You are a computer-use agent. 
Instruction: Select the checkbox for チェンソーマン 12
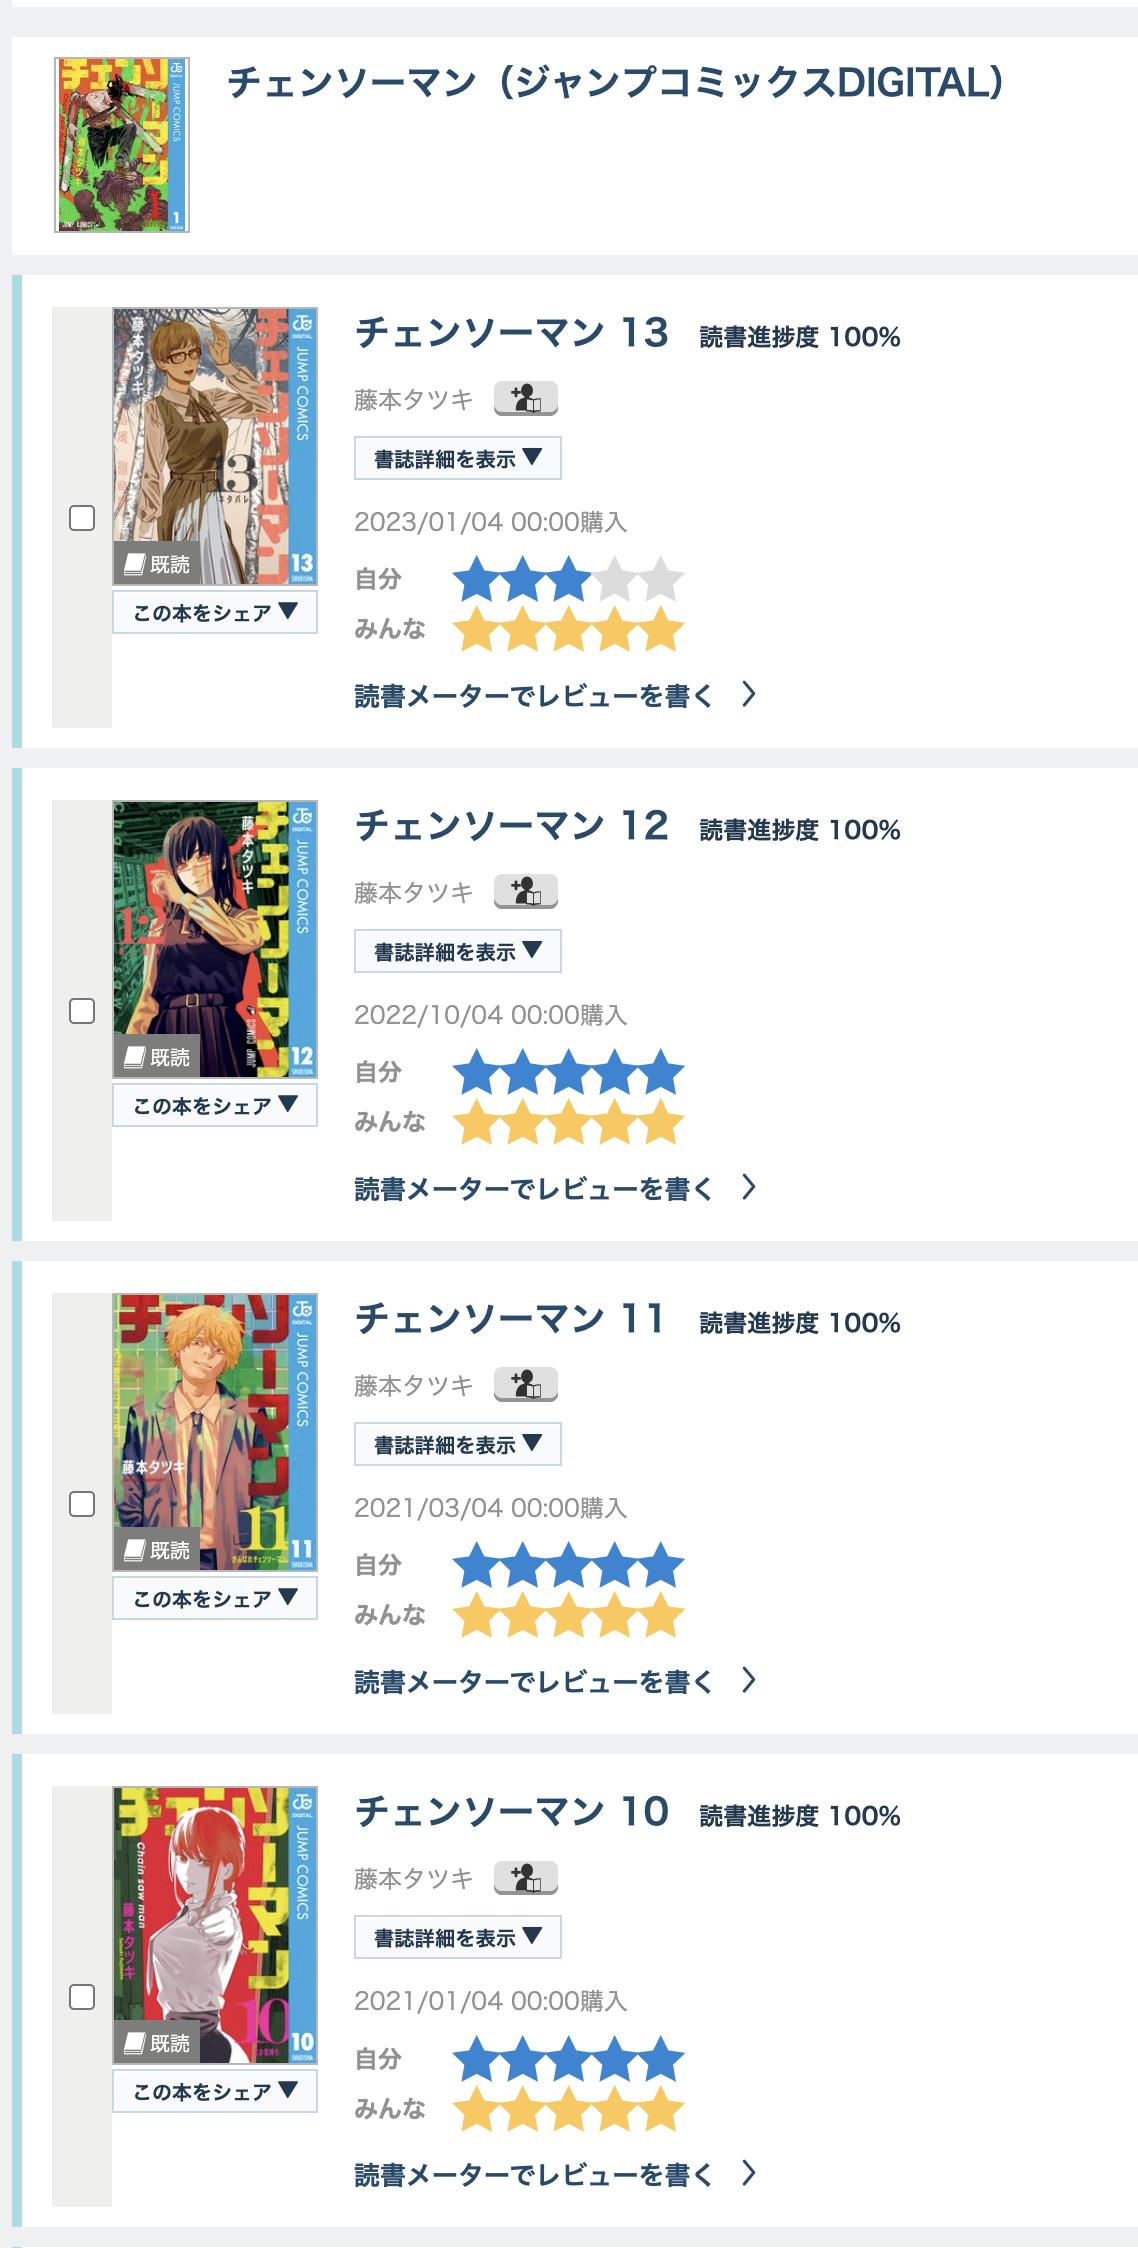pyautogui.click(x=82, y=1011)
